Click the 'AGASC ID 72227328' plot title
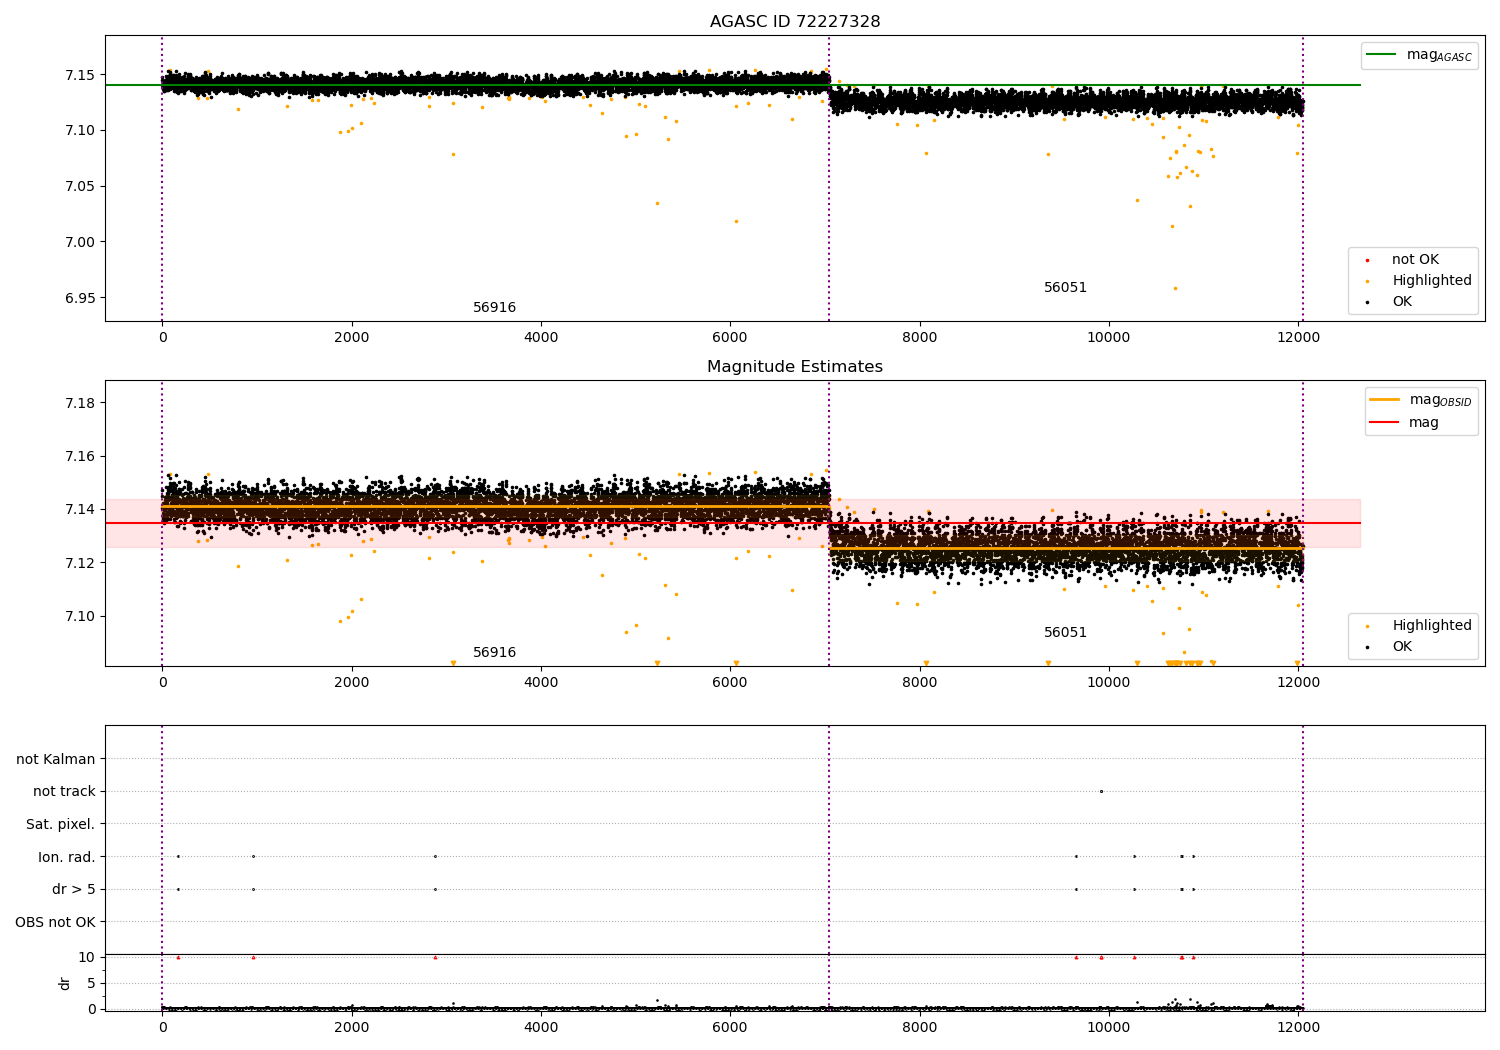1500x1050 pixels. pos(795,22)
